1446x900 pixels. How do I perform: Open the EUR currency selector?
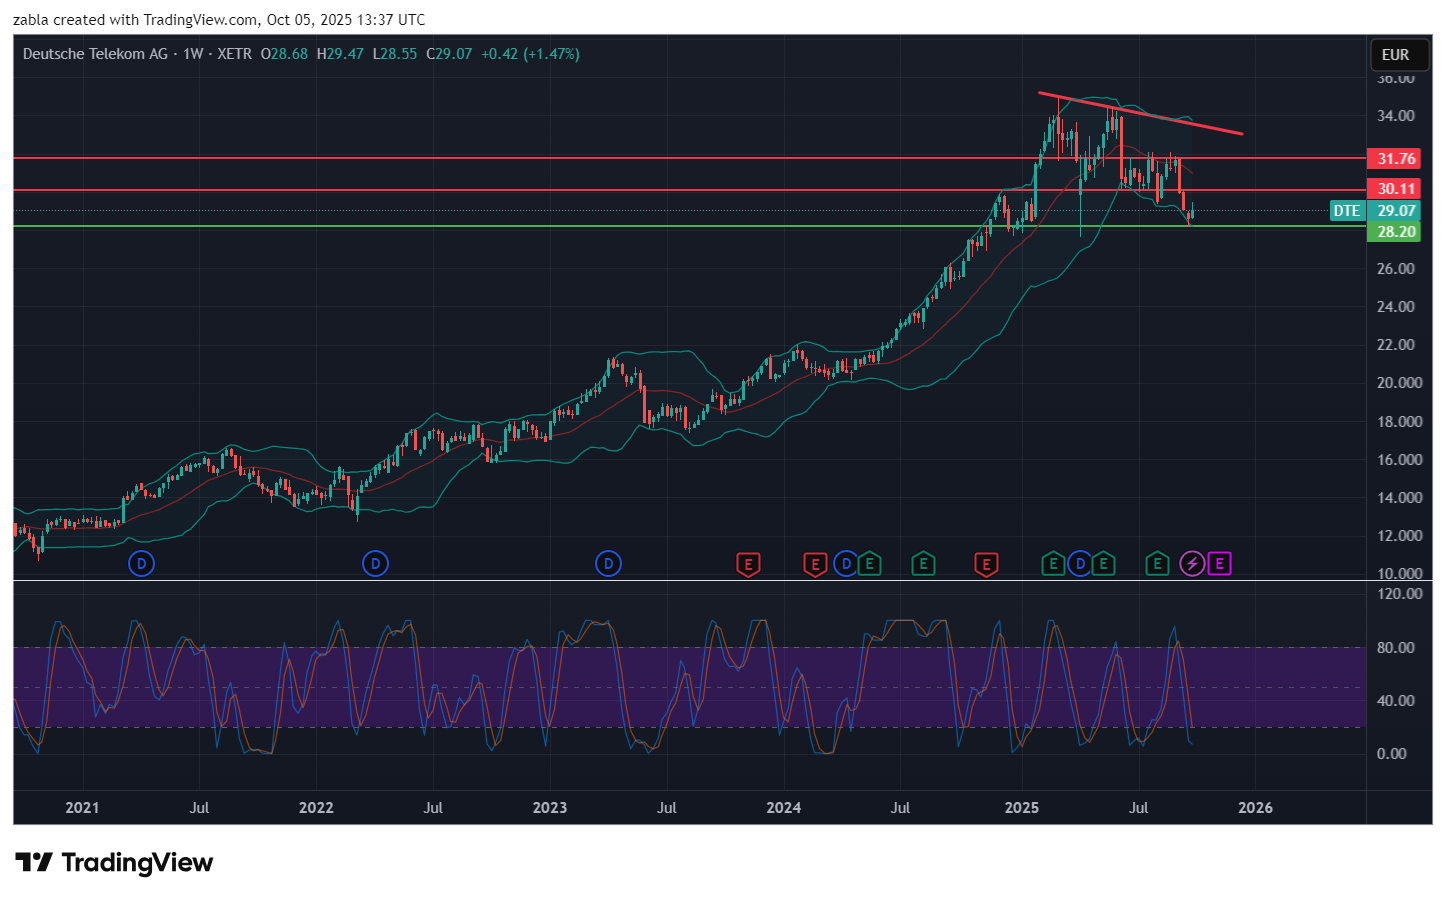[1395, 55]
